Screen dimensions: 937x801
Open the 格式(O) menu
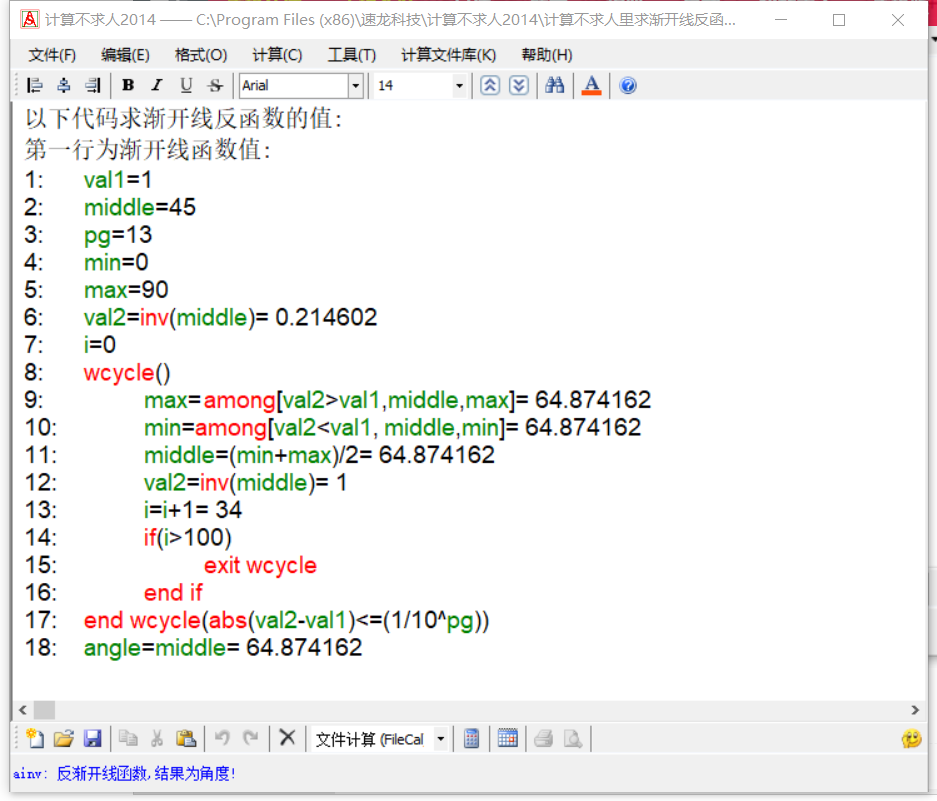tap(201, 55)
